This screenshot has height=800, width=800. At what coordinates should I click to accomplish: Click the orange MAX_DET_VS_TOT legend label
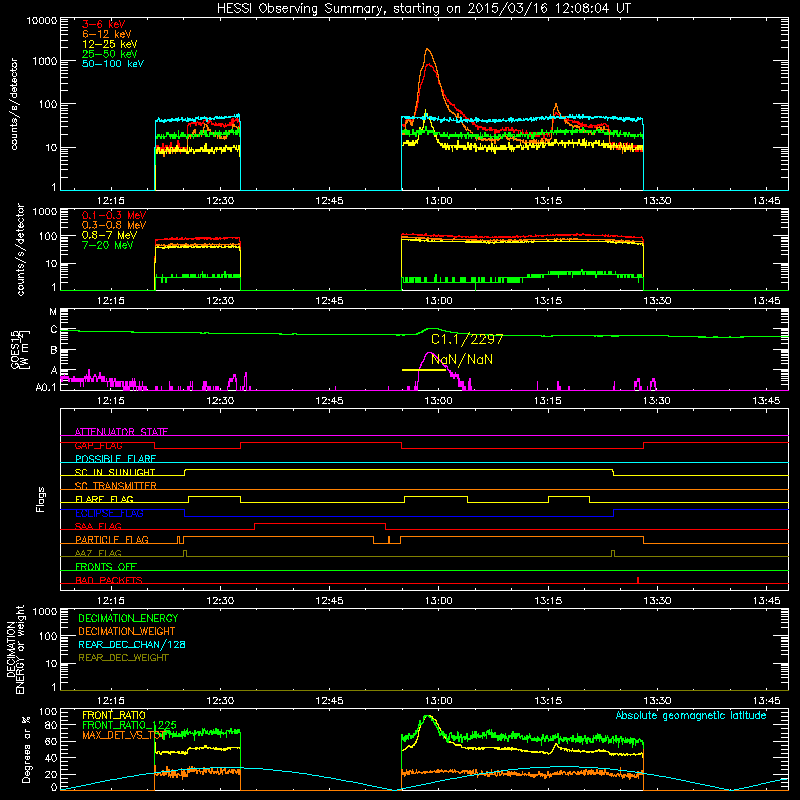(x=123, y=735)
